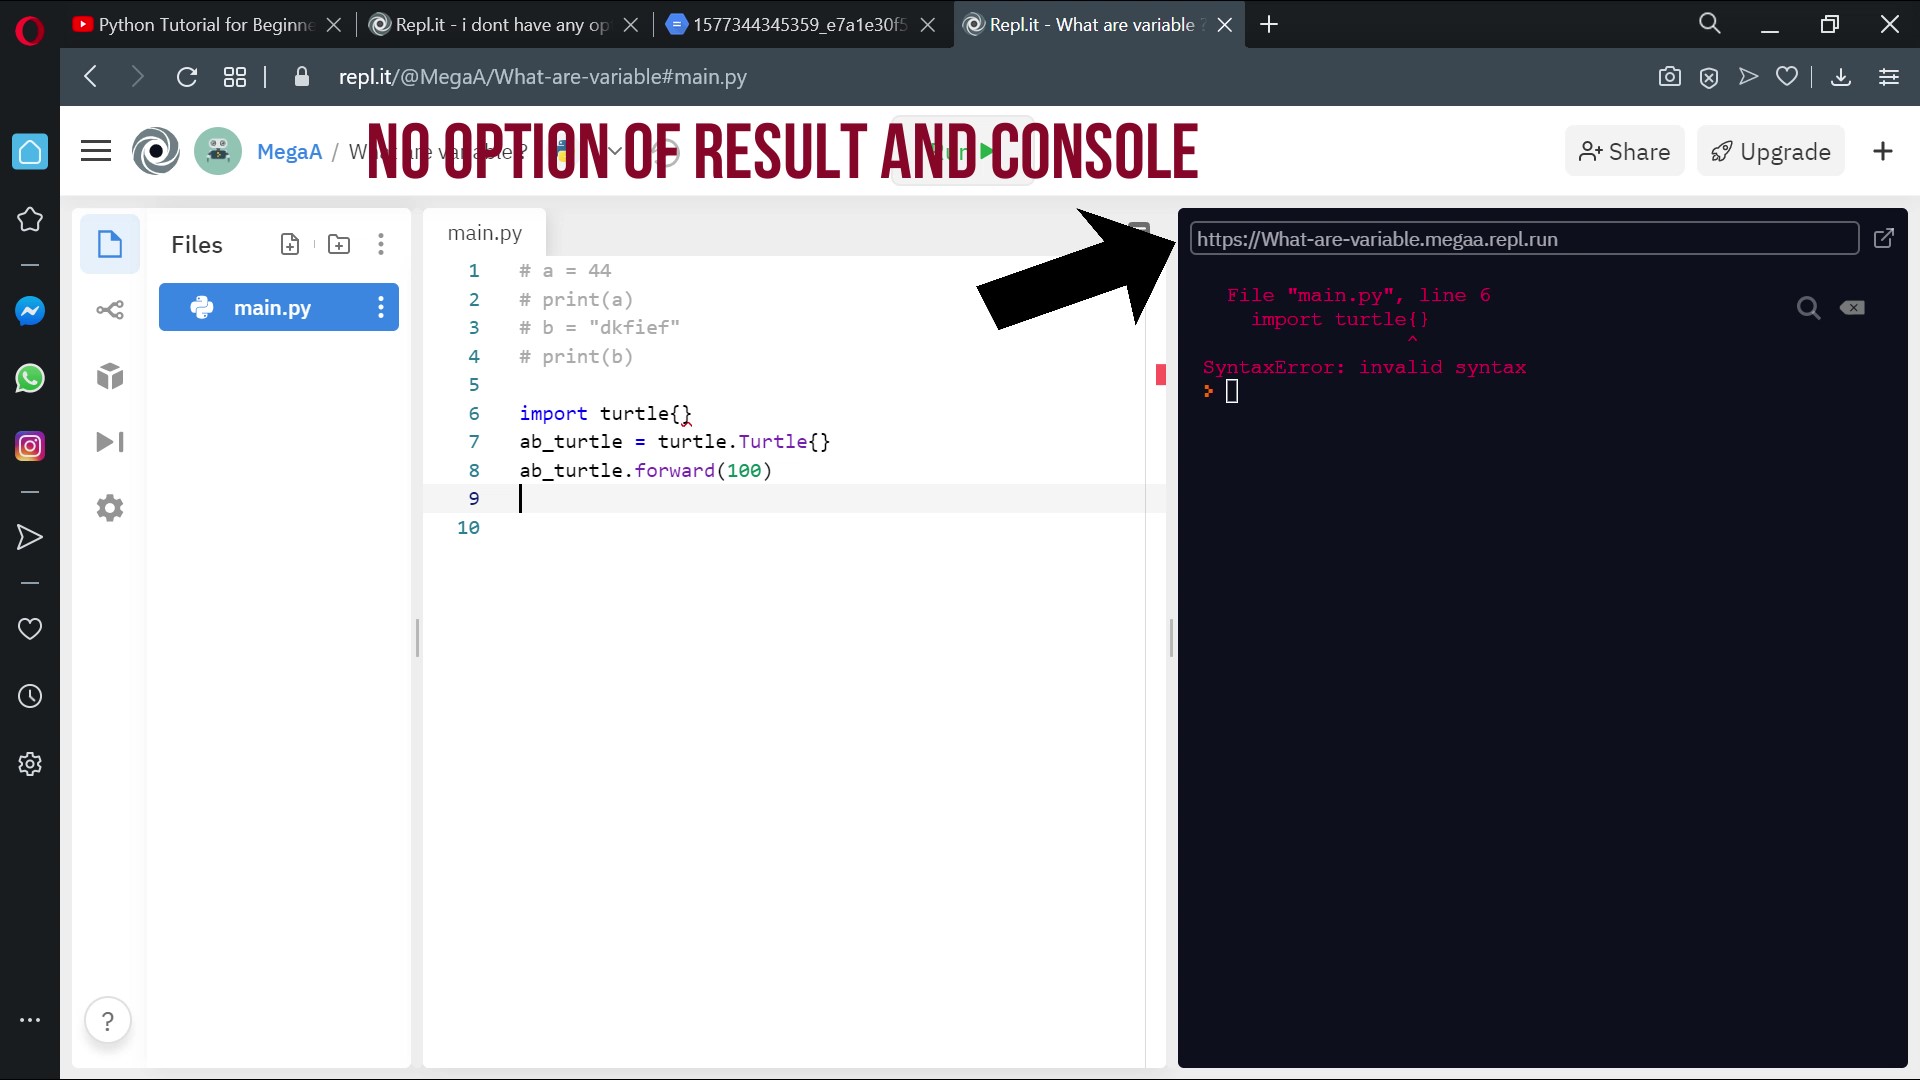Search tabs with the magnifier icon

pos(1710,24)
